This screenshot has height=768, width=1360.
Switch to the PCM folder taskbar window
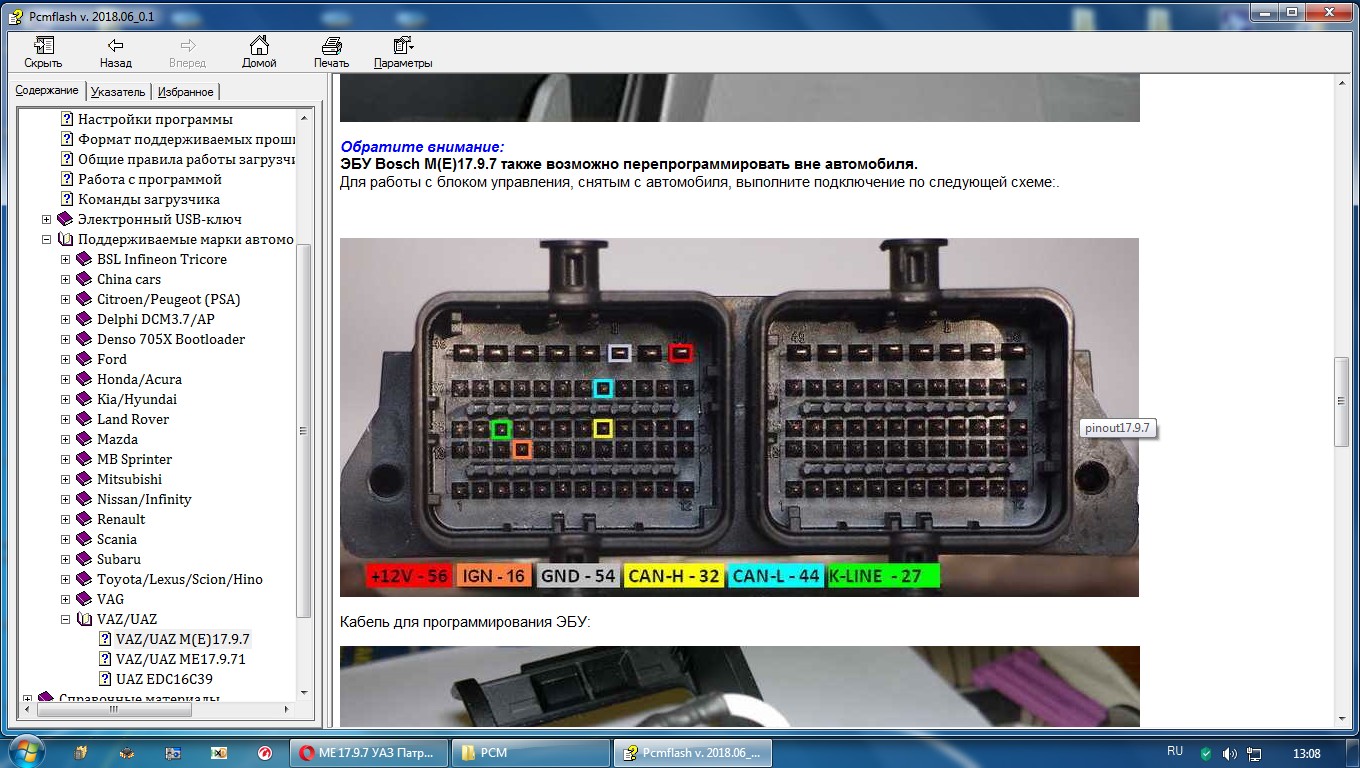pyautogui.click(x=533, y=753)
